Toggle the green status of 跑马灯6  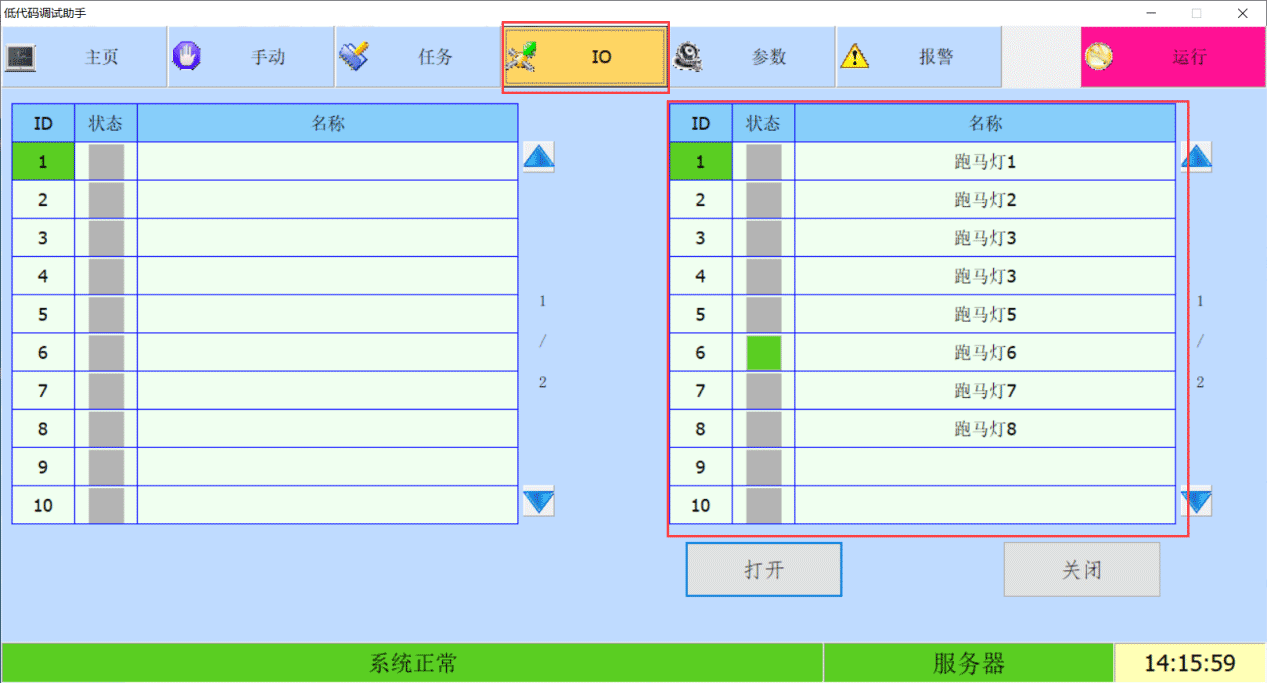pos(763,353)
